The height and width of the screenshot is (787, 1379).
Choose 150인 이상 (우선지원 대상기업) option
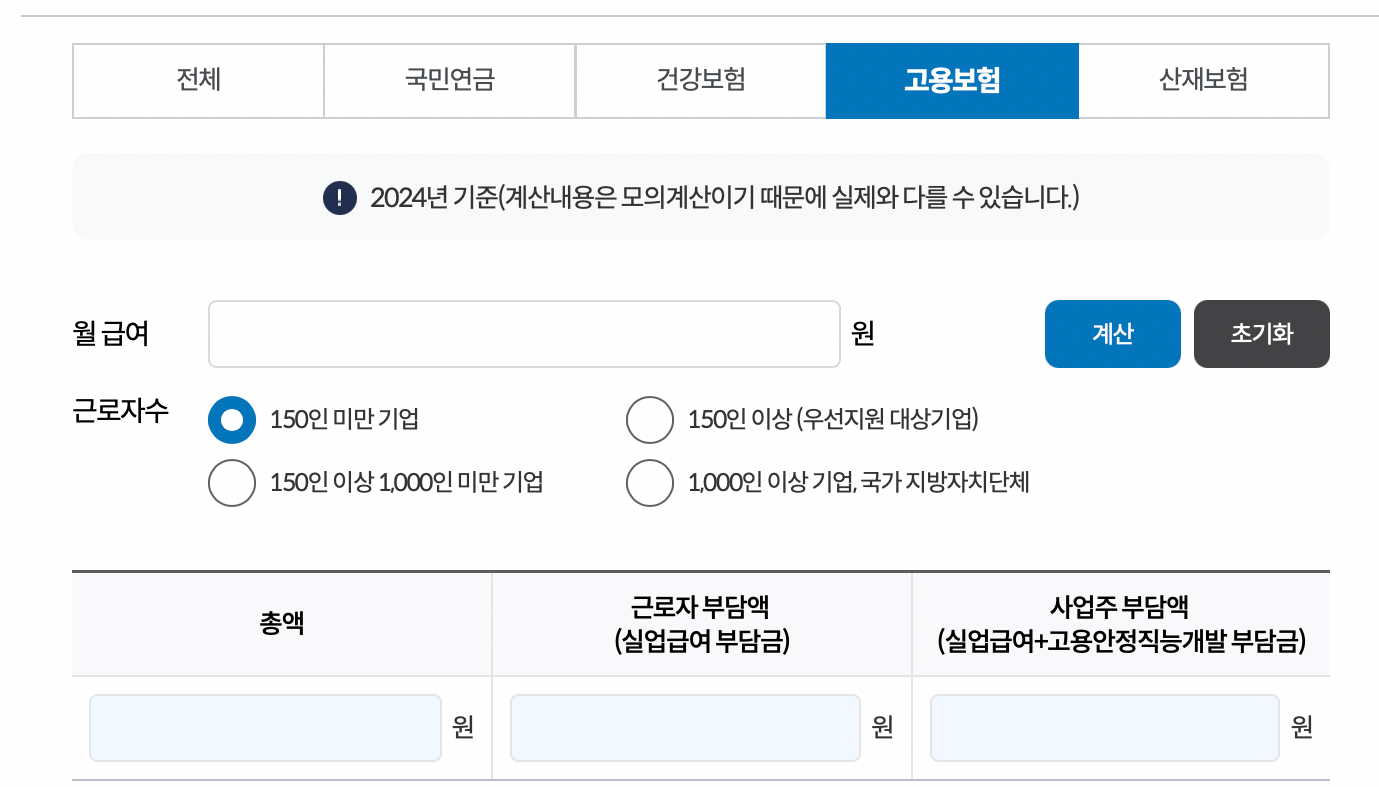pos(650,420)
